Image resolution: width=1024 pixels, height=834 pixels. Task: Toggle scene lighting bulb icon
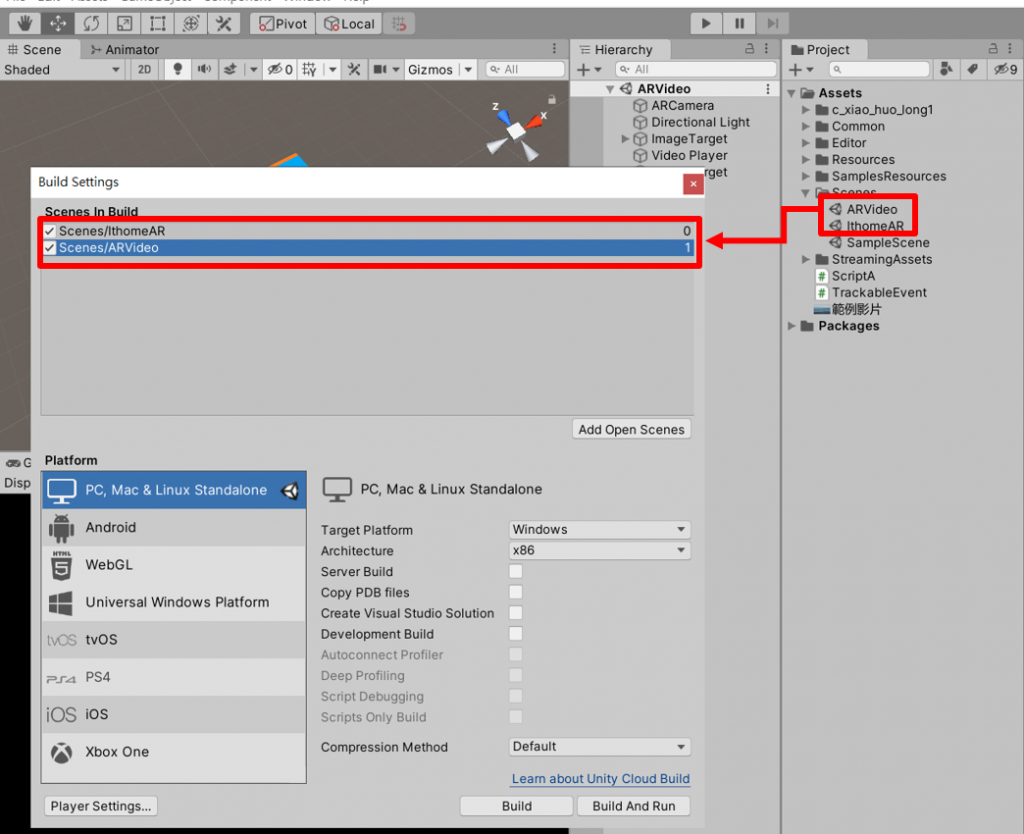177,69
